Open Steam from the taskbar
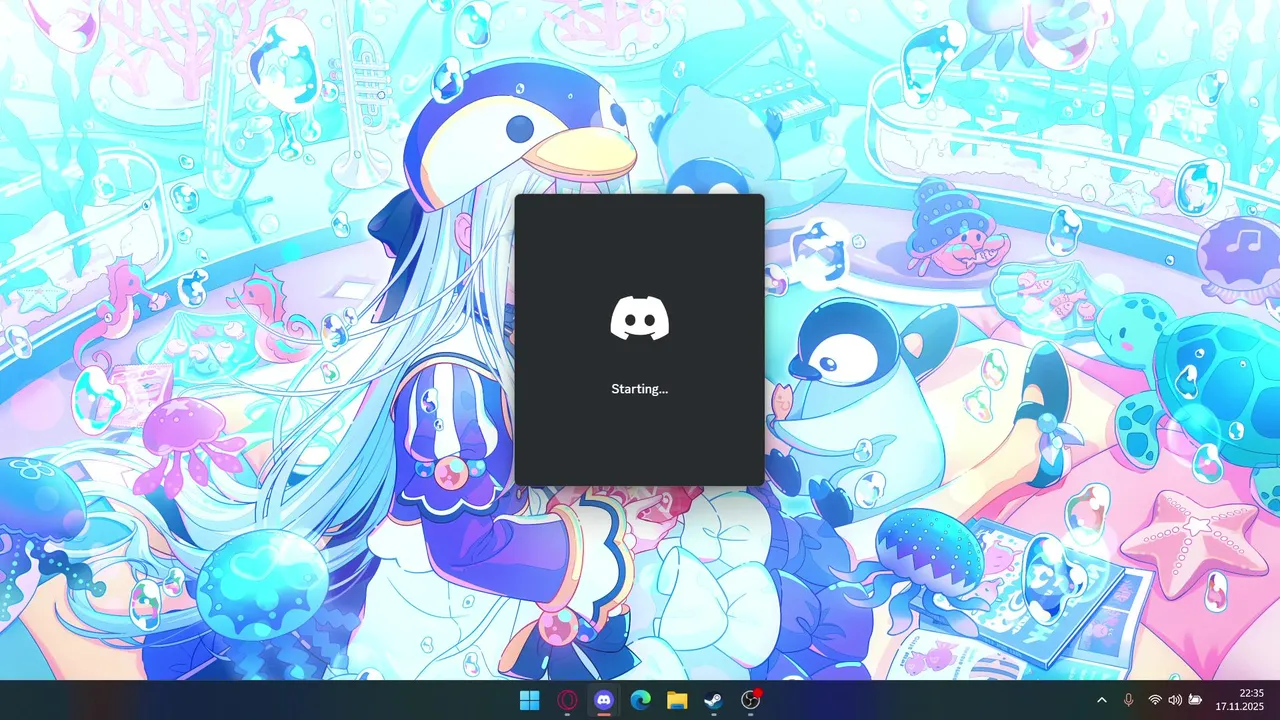 click(713, 700)
